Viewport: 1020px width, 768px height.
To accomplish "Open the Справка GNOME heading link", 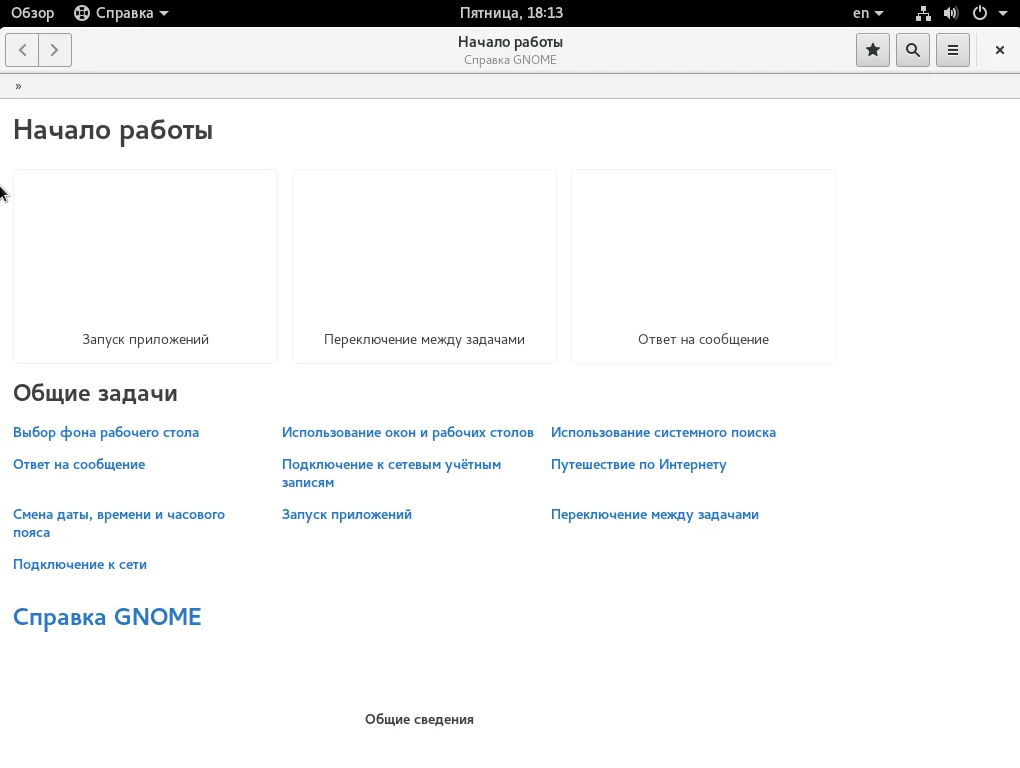I will click(x=107, y=616).
